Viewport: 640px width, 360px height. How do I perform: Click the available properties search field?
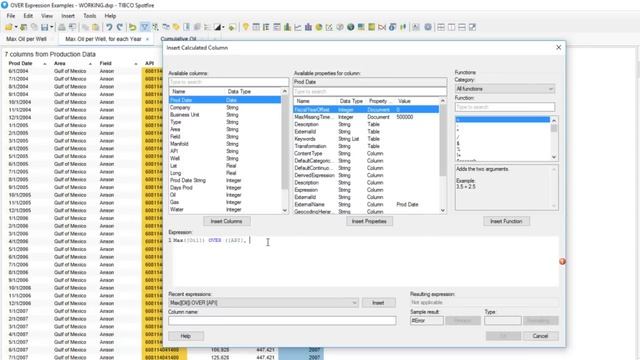coord(369,91)
